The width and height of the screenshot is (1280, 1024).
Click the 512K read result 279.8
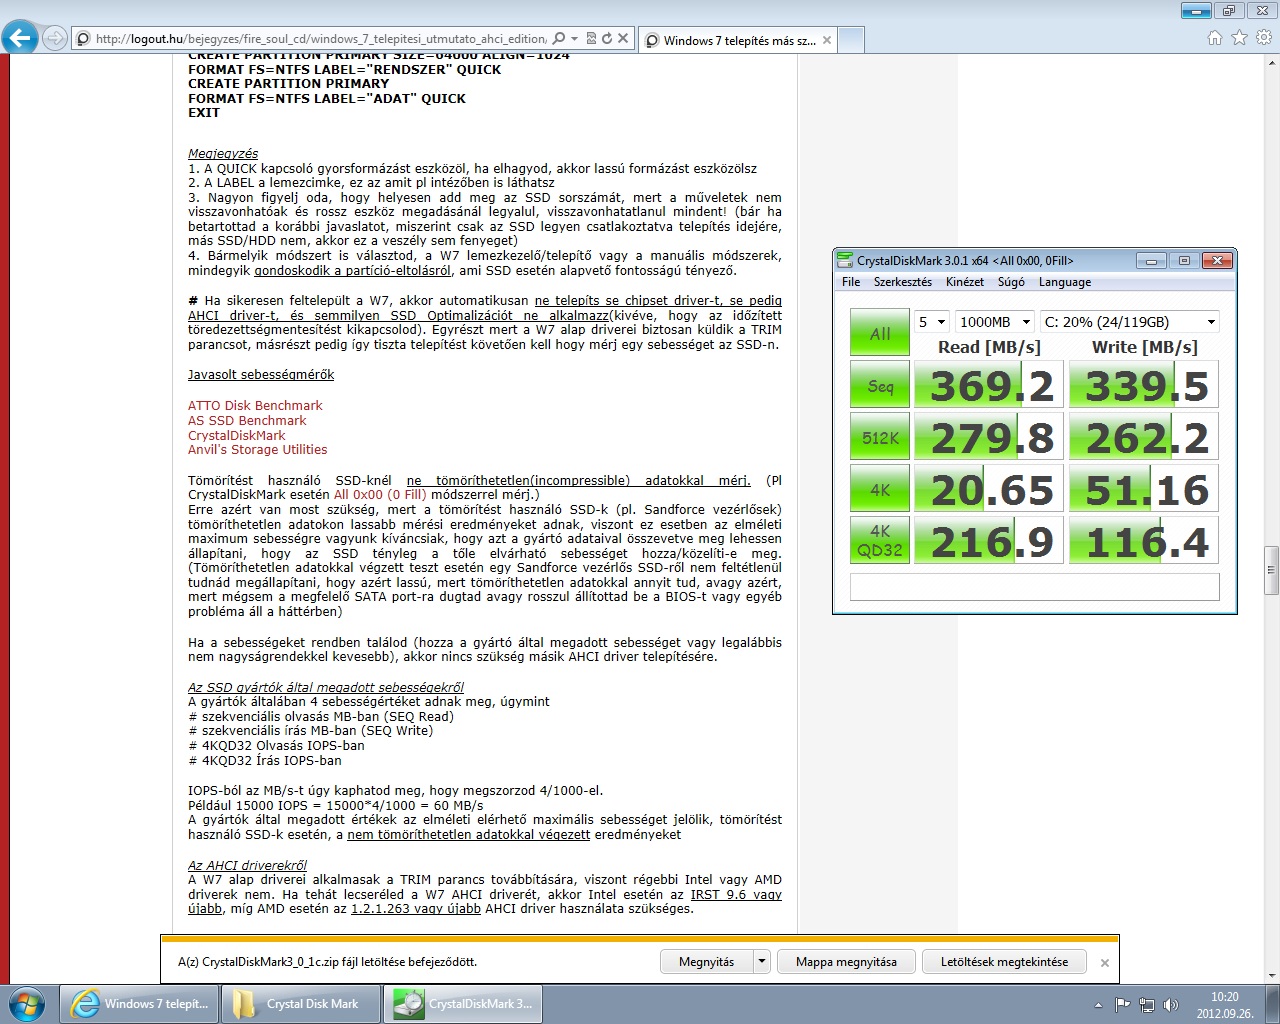click(990, 438)
